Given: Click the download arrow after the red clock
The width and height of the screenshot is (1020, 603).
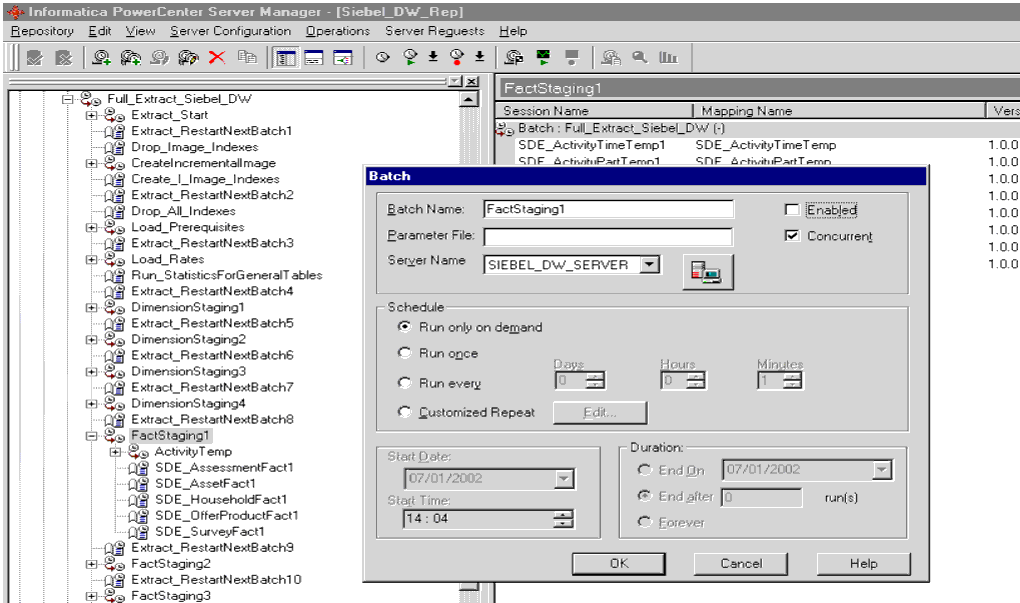Looking at the screenshot, I should click(x=479, y=57).
